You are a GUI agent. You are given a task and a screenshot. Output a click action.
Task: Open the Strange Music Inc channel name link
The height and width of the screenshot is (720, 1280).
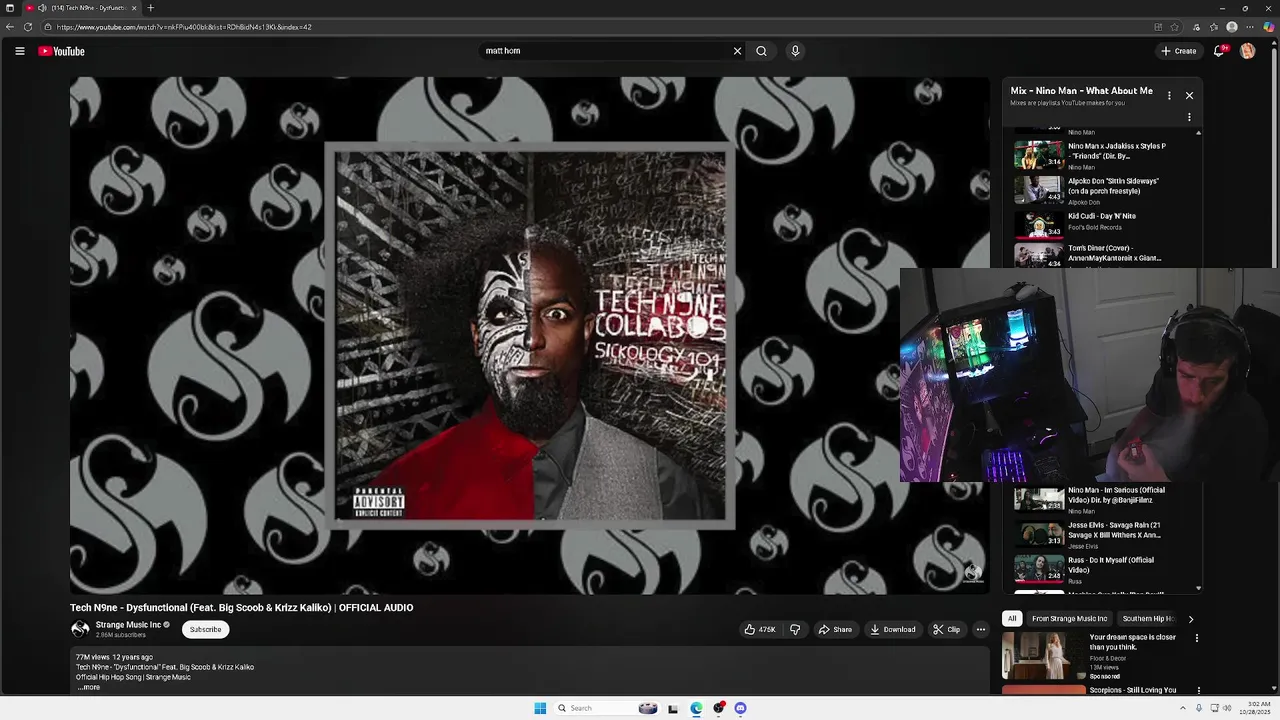pos(128,625)
